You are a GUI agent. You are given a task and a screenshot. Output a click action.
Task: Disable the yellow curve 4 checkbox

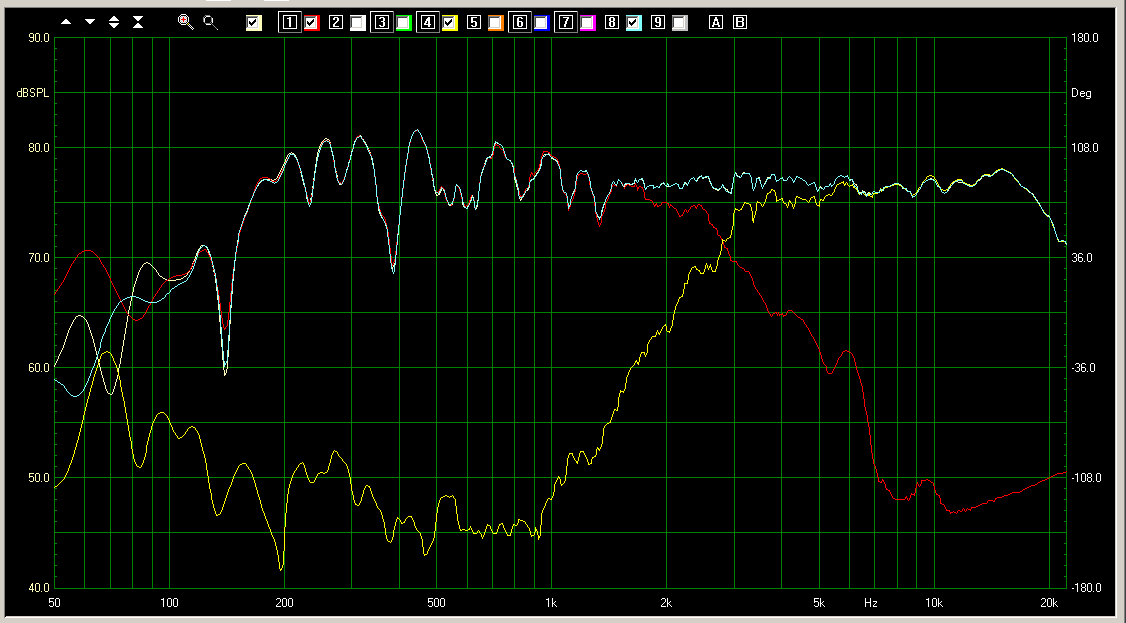tap(450, 22)
